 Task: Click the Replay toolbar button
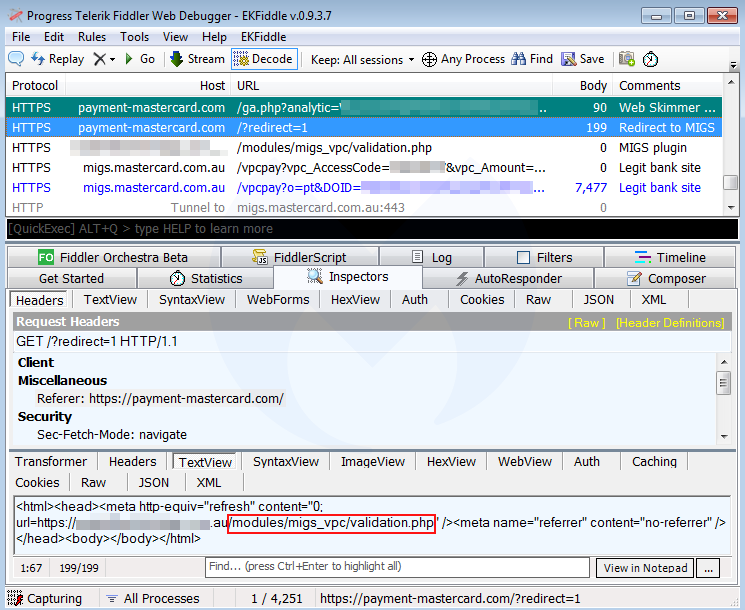point(58,59)
